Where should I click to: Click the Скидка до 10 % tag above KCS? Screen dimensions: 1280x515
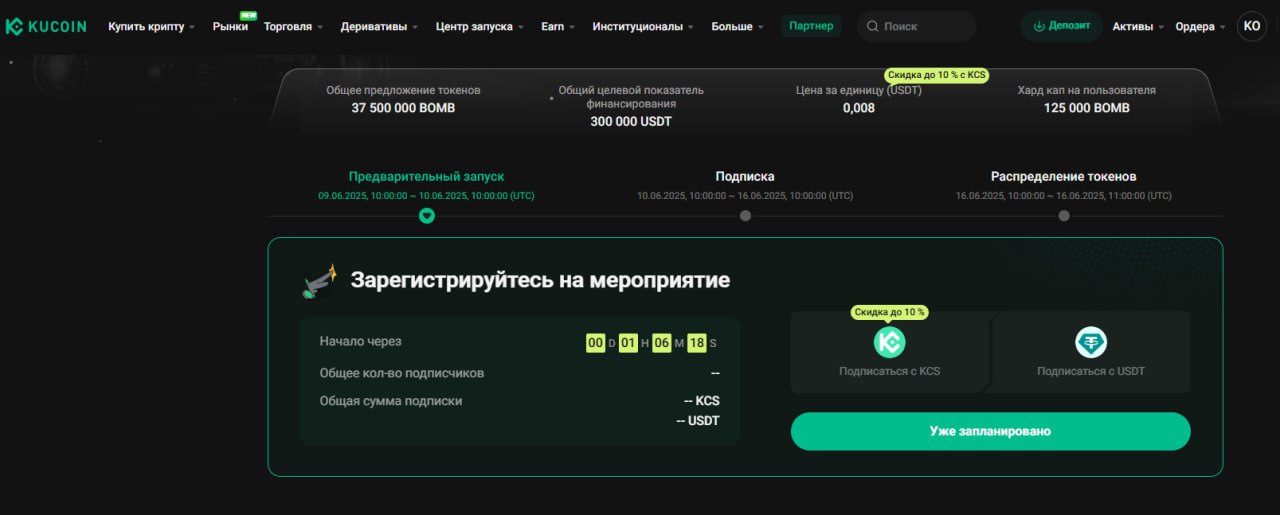point(889,312)
